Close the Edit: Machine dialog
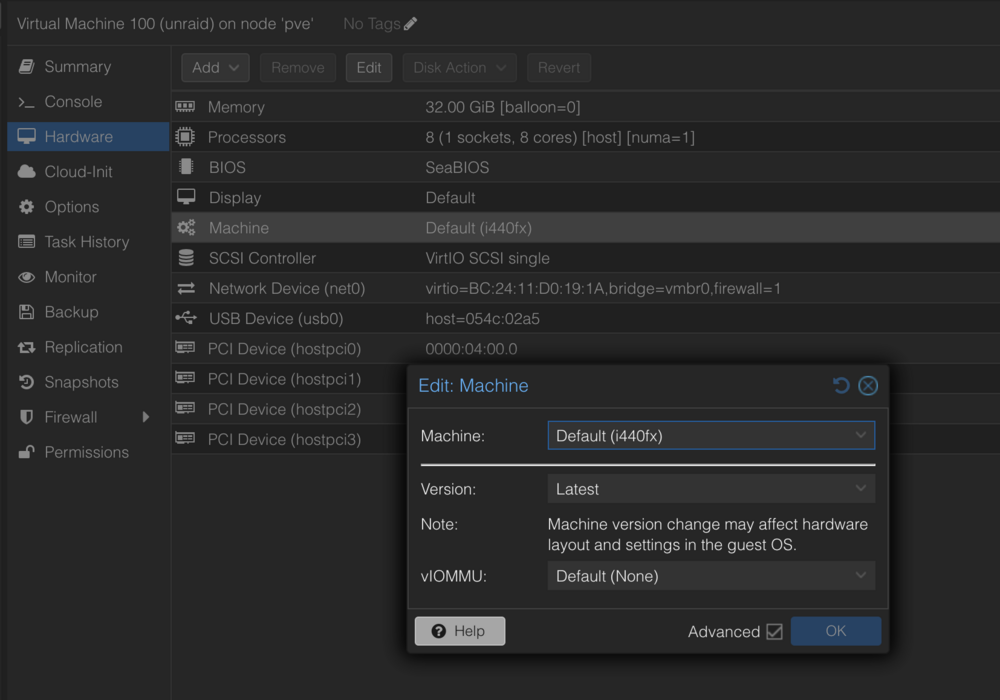The height and width of the screenshot is (700, 1000). click(868, 385)
